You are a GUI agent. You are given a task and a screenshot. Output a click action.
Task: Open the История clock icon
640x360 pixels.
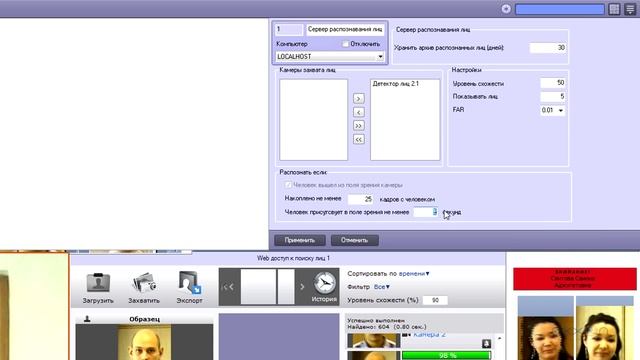(324, 283)
